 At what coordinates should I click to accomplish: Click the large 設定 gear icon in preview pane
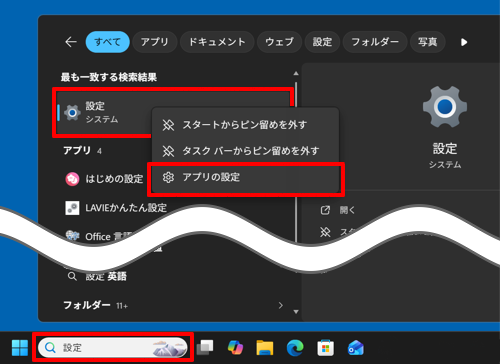445,107
